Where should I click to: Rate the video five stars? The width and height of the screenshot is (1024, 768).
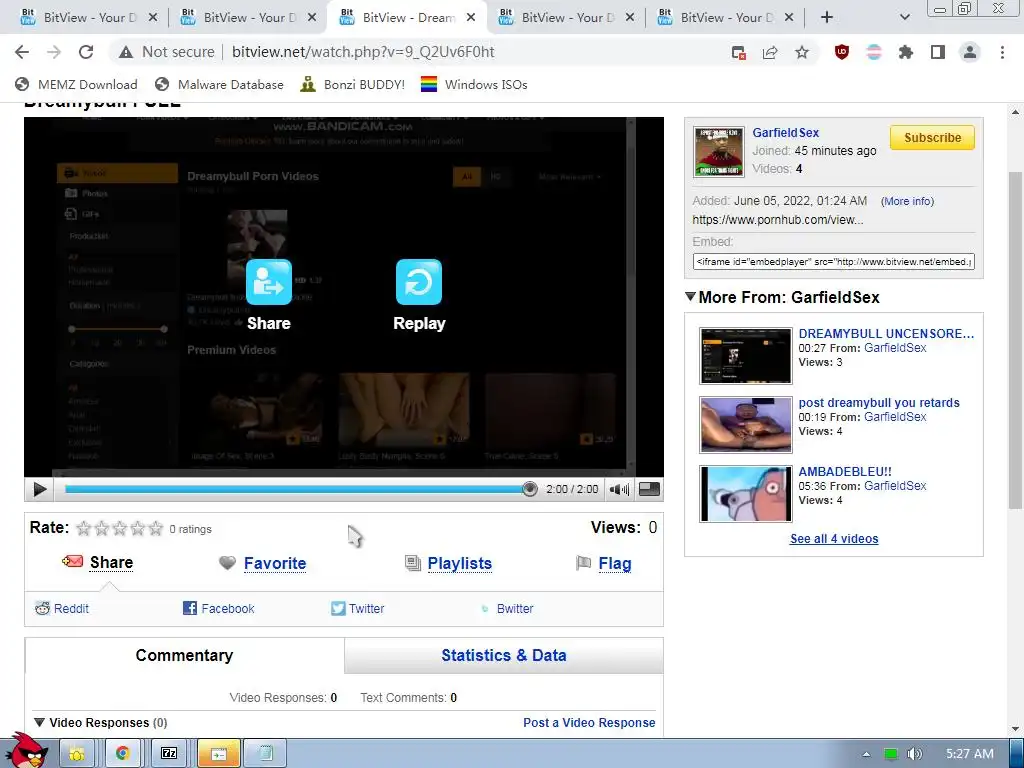tap(155, 528)
